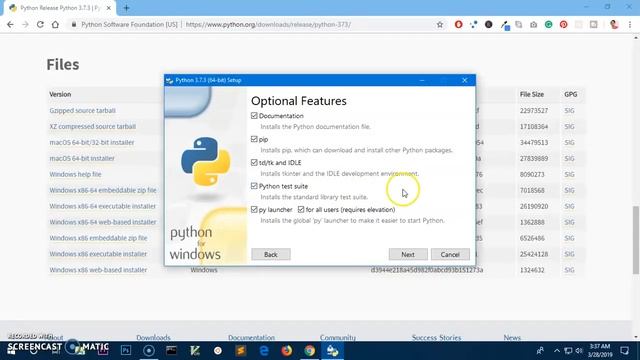Go forward in the Chrome browser
Screen dimensions: 640x360
click(x=25, y=24)
